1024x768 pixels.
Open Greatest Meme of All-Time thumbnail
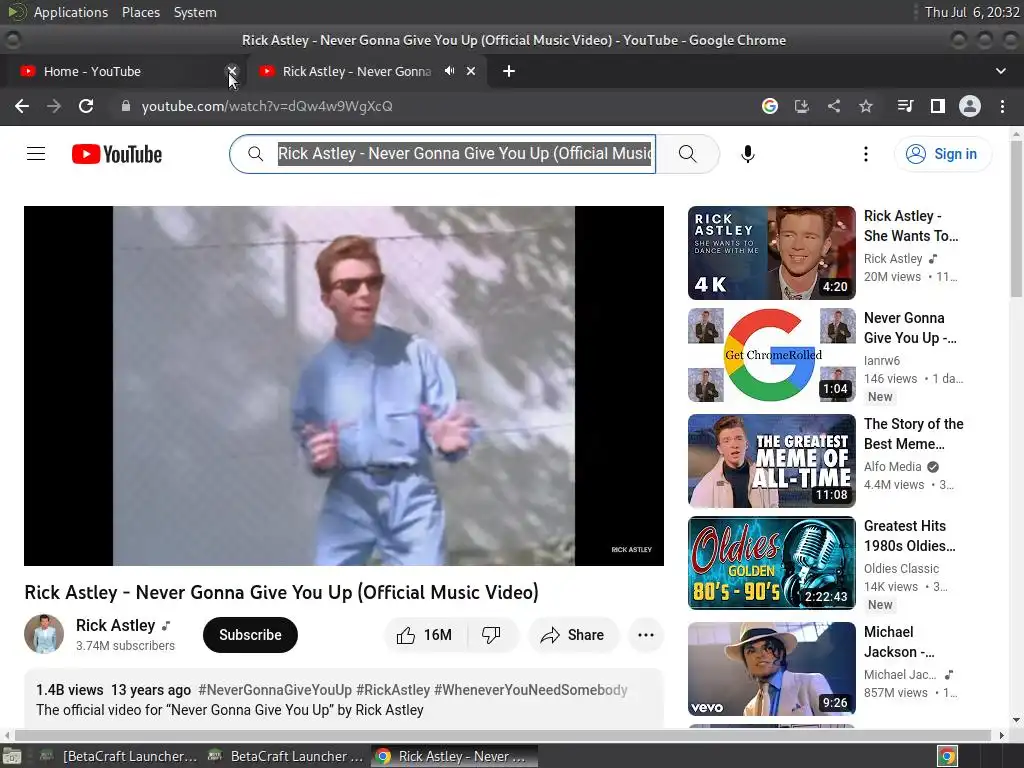click(771, 460)
